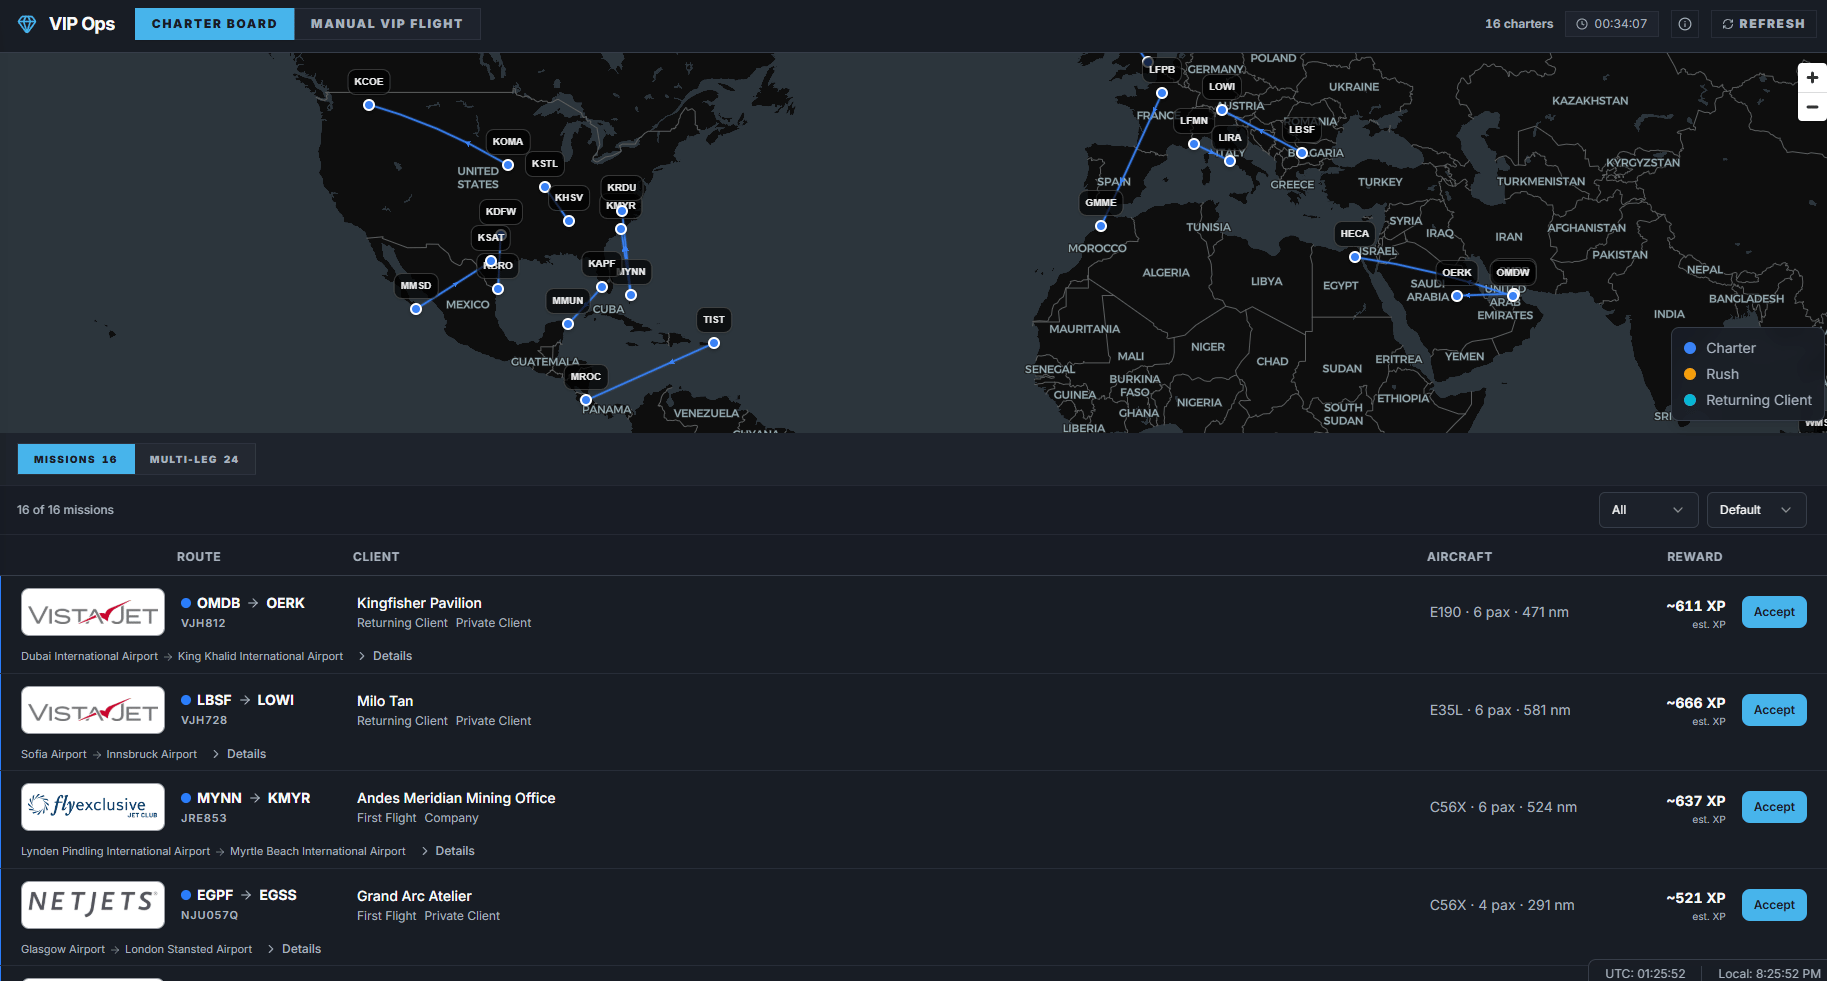Select the LFMN airport map marker
The width and height of the screenshot is (1827, 981).
coord(1194,144)
